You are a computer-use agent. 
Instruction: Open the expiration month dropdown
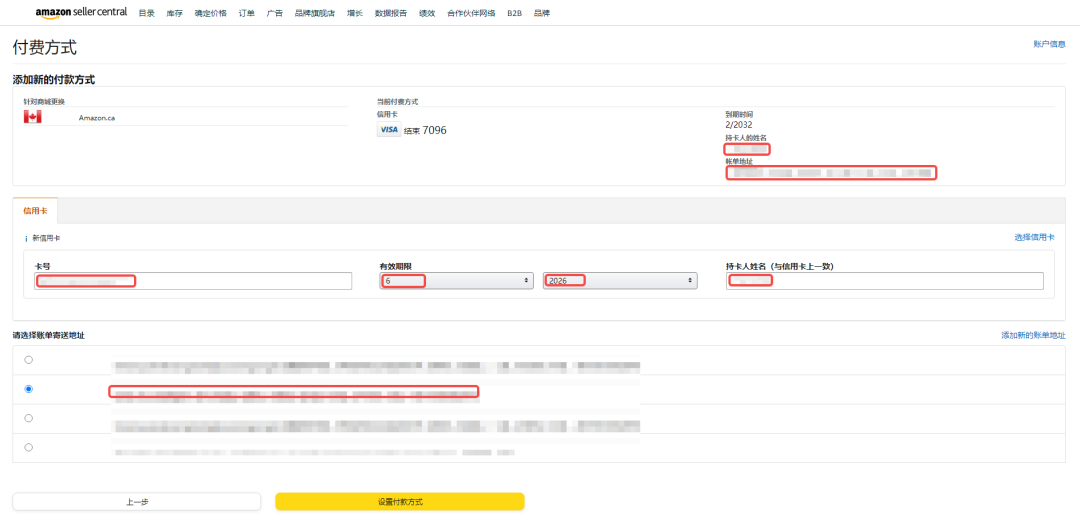tap(455, 281)
